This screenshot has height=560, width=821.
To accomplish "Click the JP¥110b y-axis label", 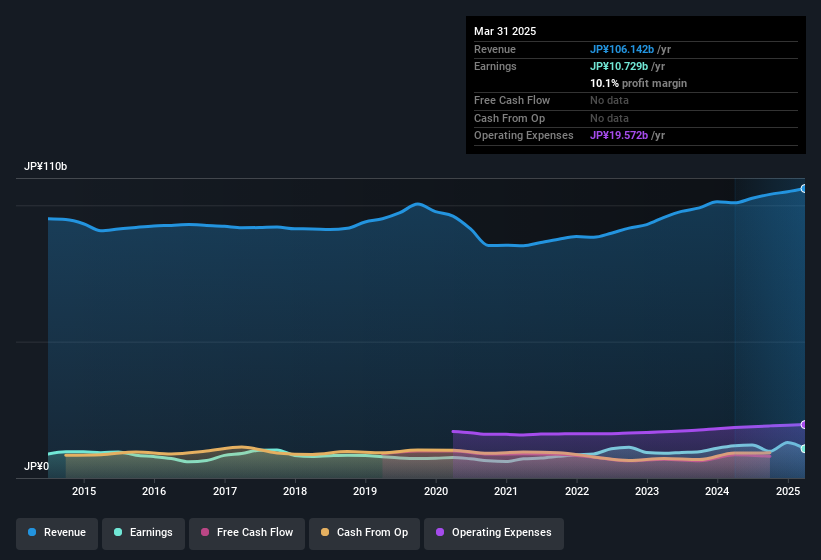I will 46,166.
